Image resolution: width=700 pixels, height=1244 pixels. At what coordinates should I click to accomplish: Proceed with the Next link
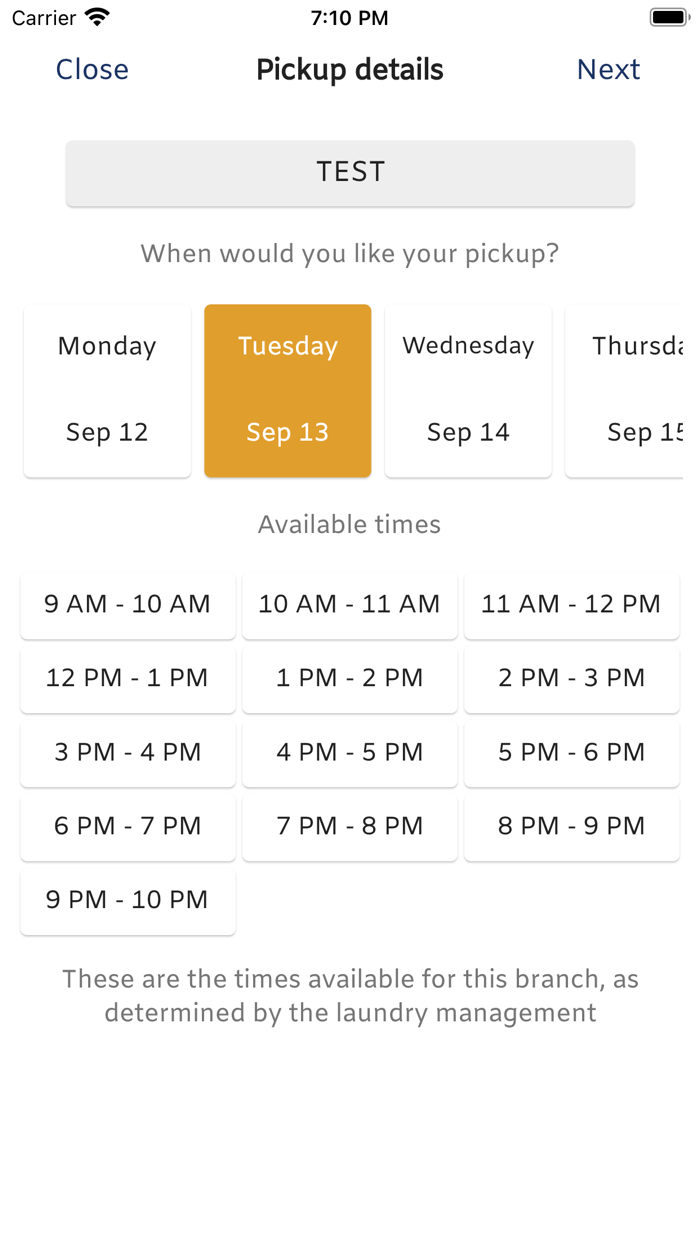[x=608, y=70]
